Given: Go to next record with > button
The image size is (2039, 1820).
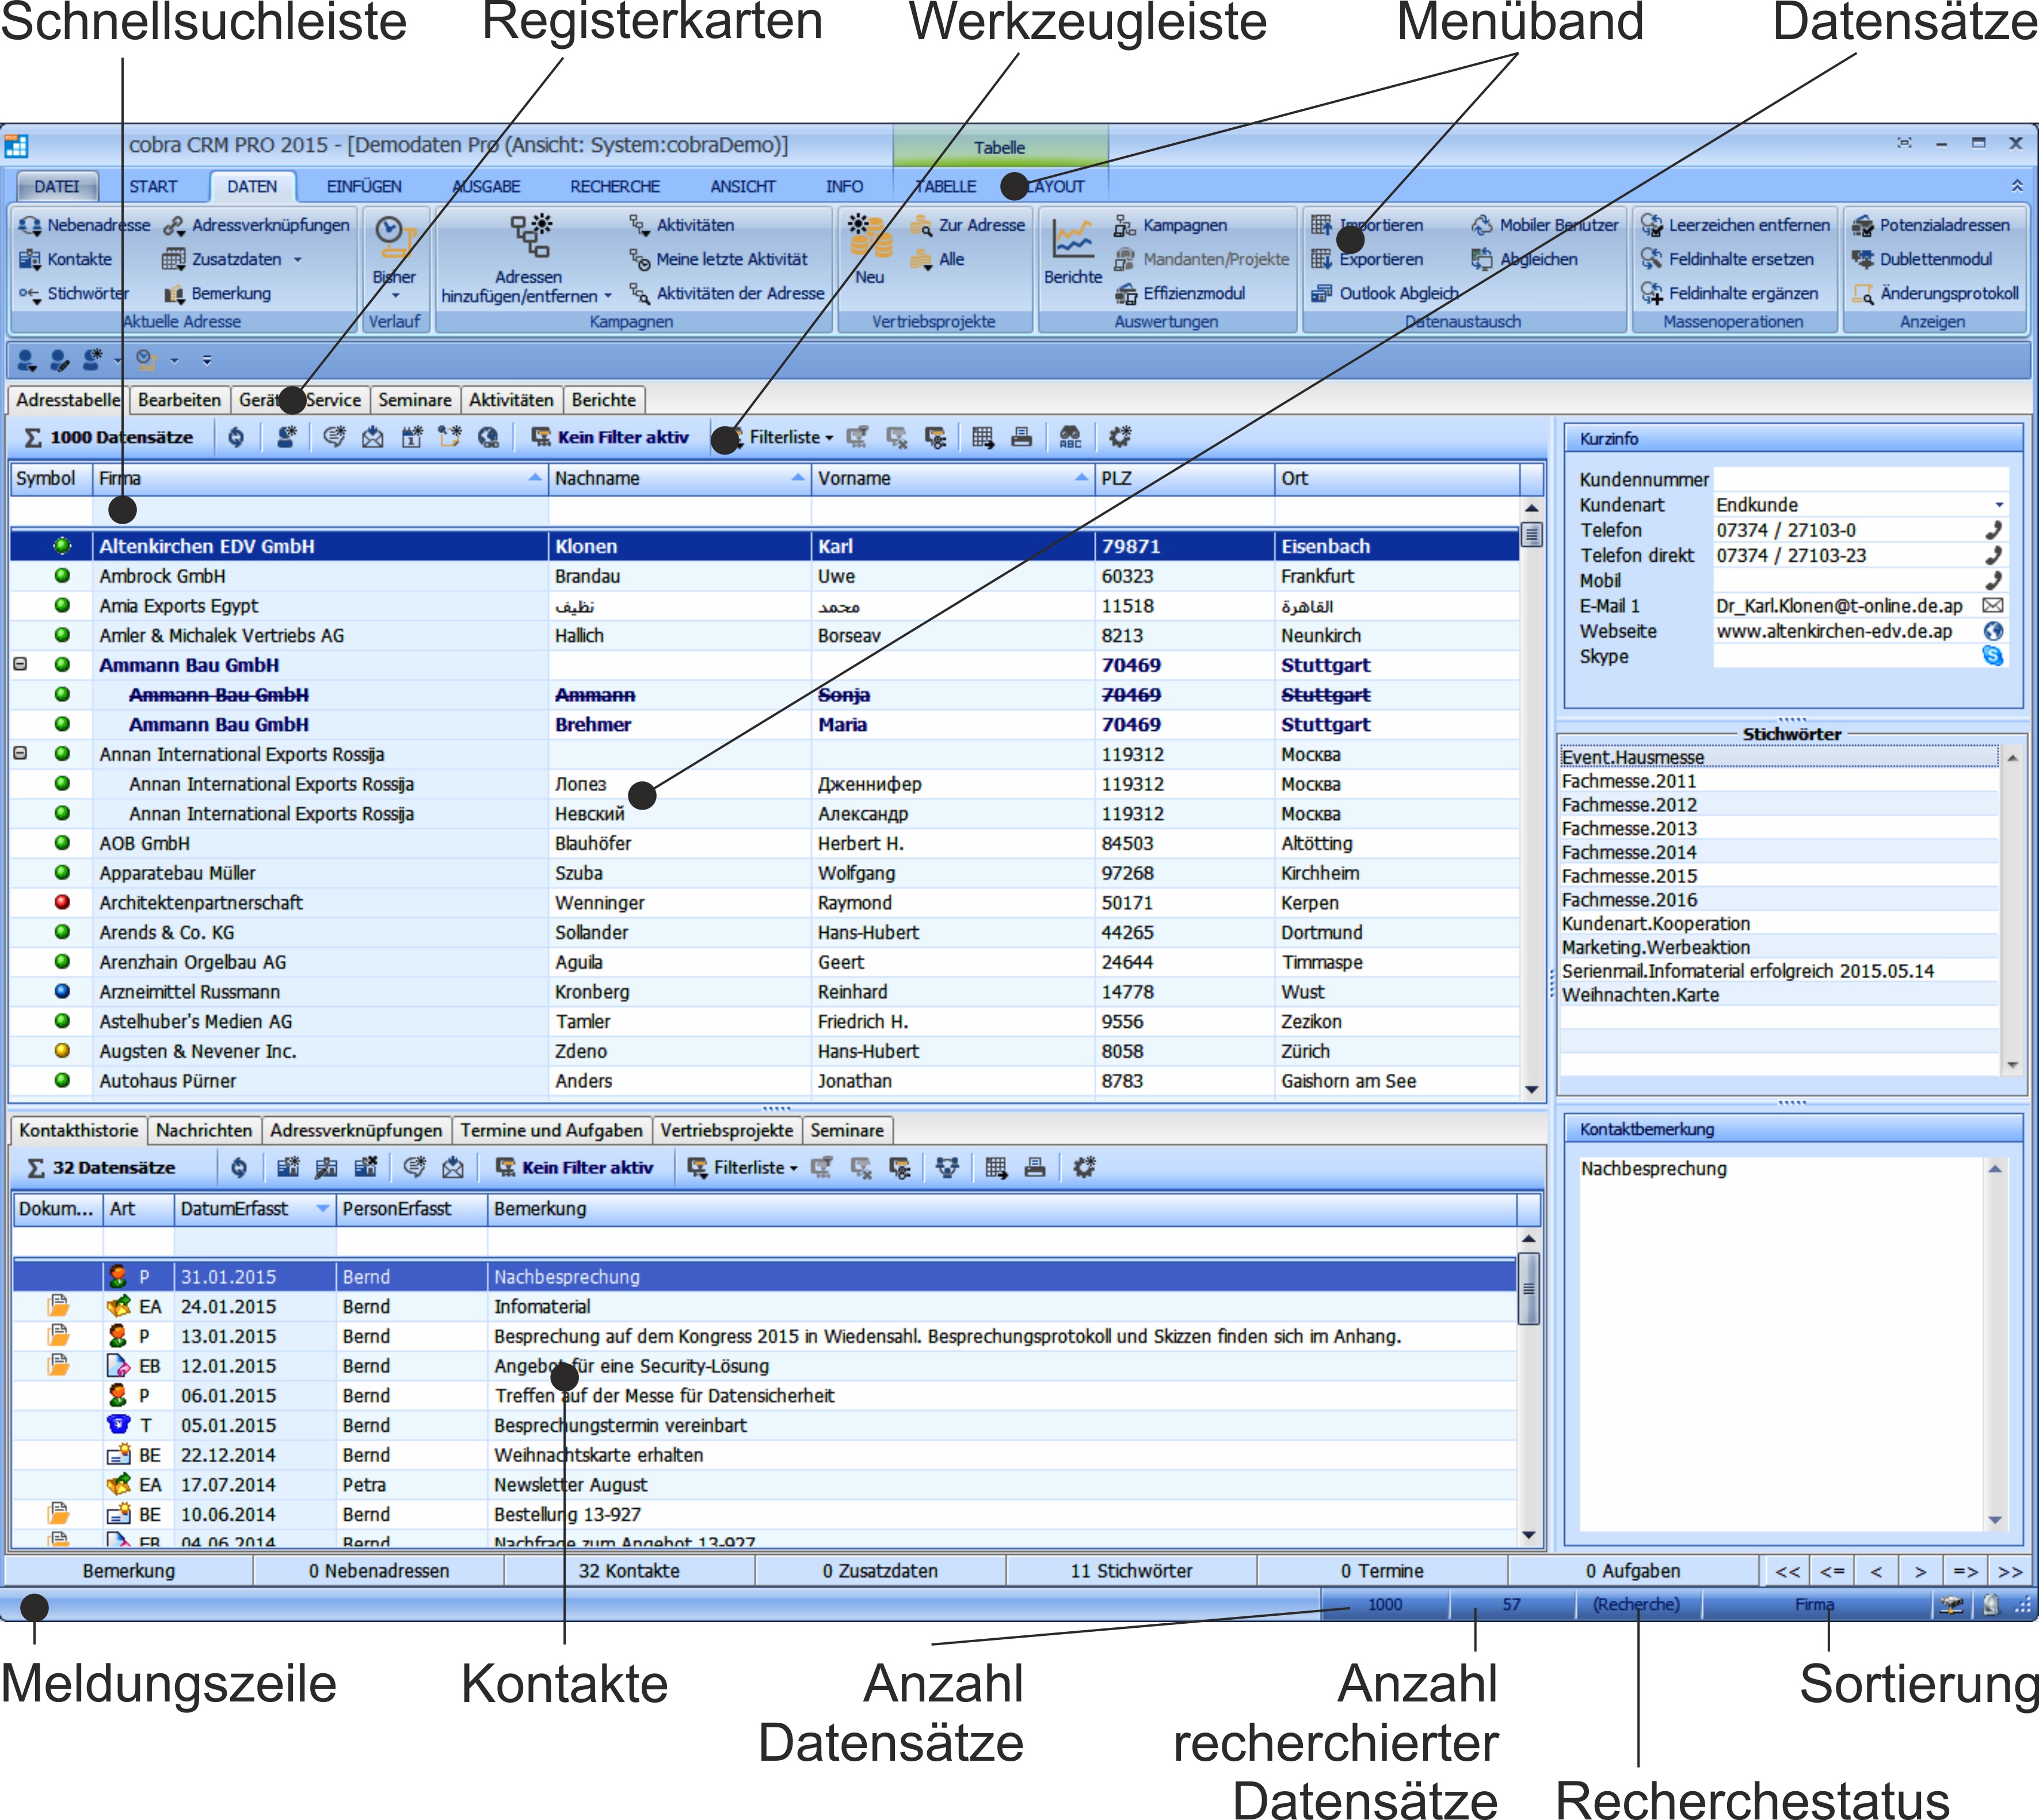Looking at the screenshot, I should [x=1920, y=1571].
